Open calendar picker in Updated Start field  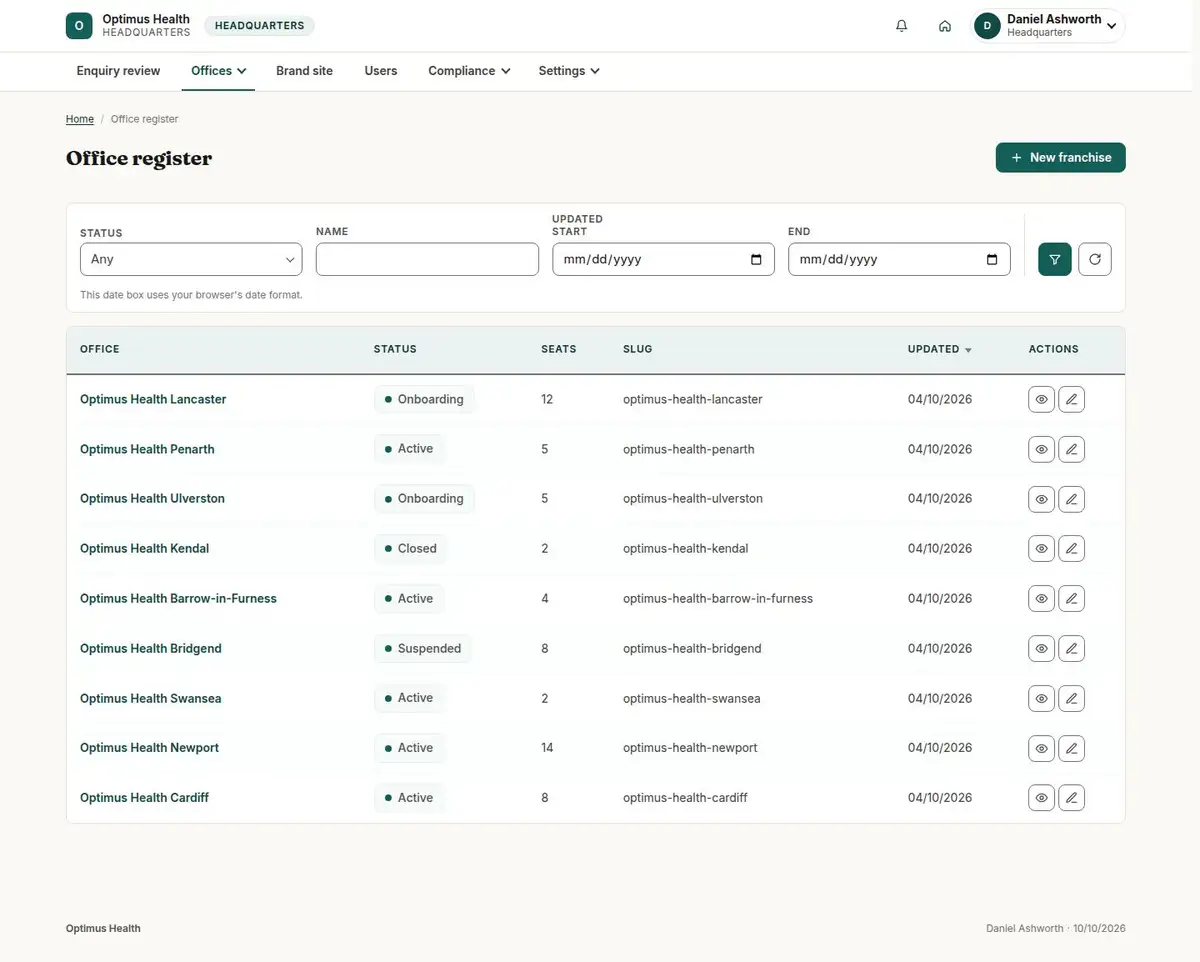click(756, 259)
